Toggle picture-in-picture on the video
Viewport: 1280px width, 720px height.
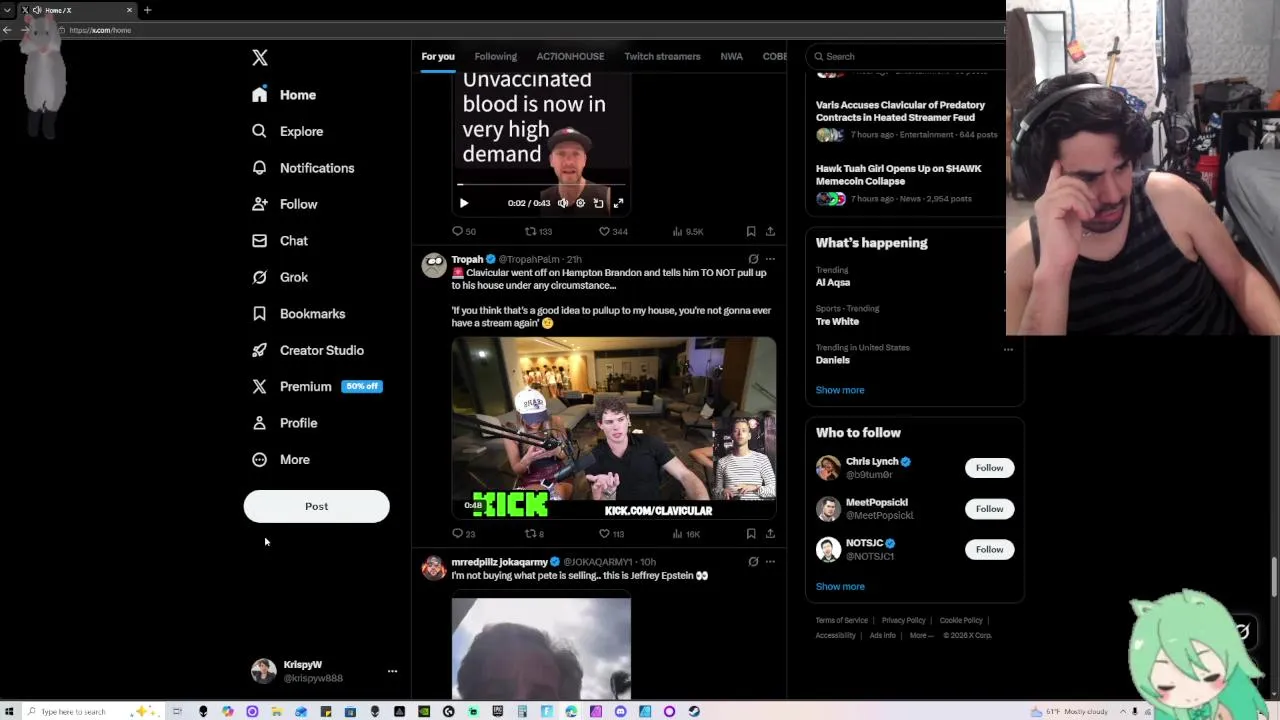pos(598,203)
